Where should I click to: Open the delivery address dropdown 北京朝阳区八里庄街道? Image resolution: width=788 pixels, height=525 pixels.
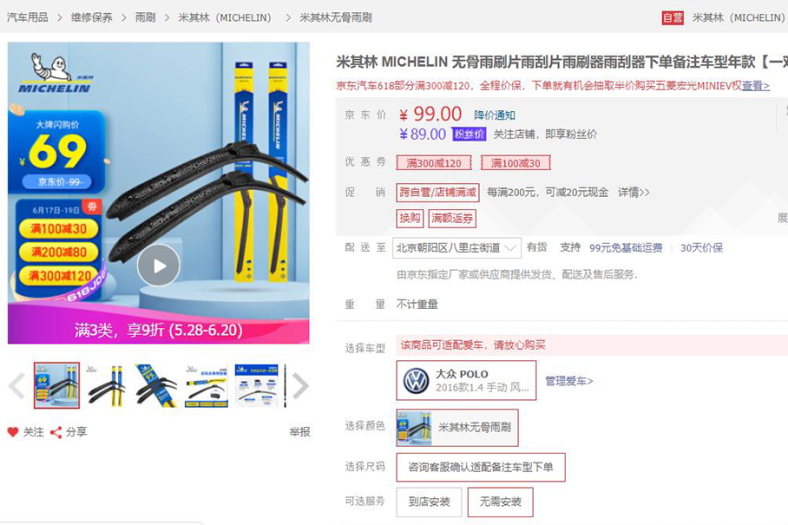pos(456,248)
